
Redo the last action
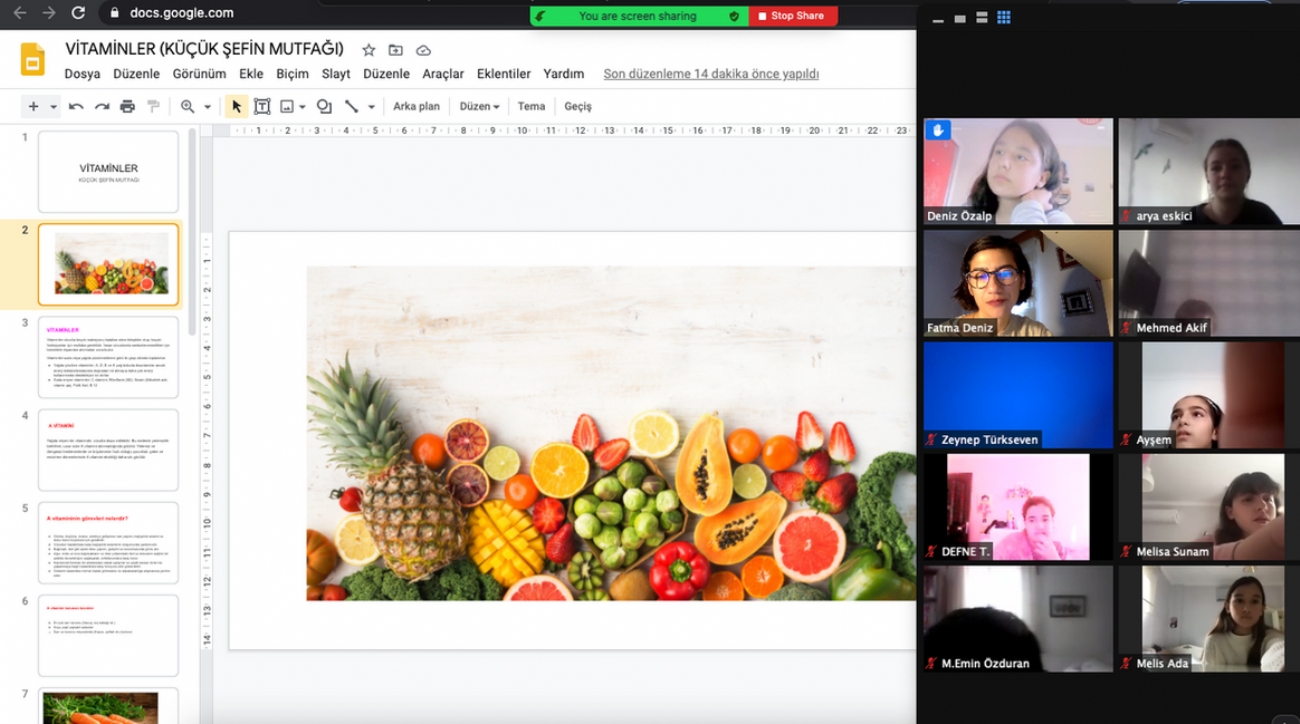coord(102,106)
